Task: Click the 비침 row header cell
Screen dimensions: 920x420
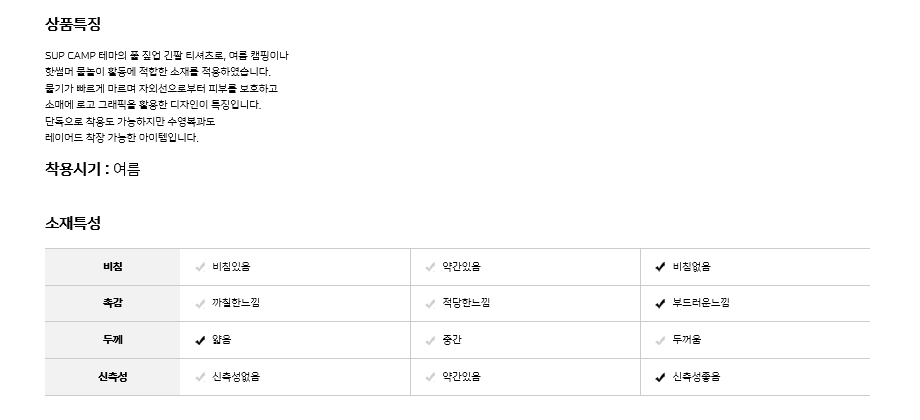Action: click(x=112, y=267)
